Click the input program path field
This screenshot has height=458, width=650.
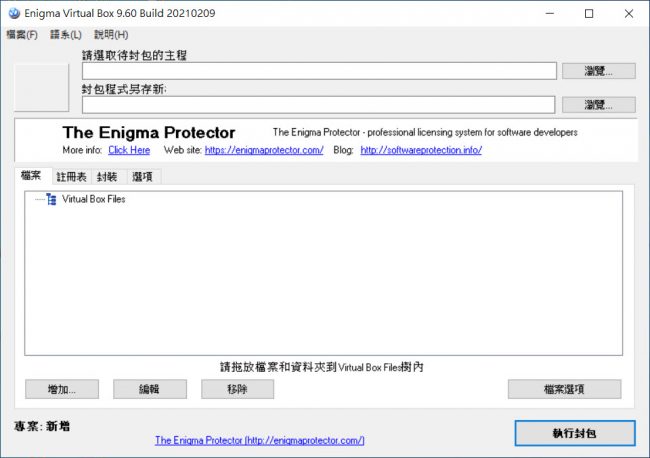tap(318, 71)
